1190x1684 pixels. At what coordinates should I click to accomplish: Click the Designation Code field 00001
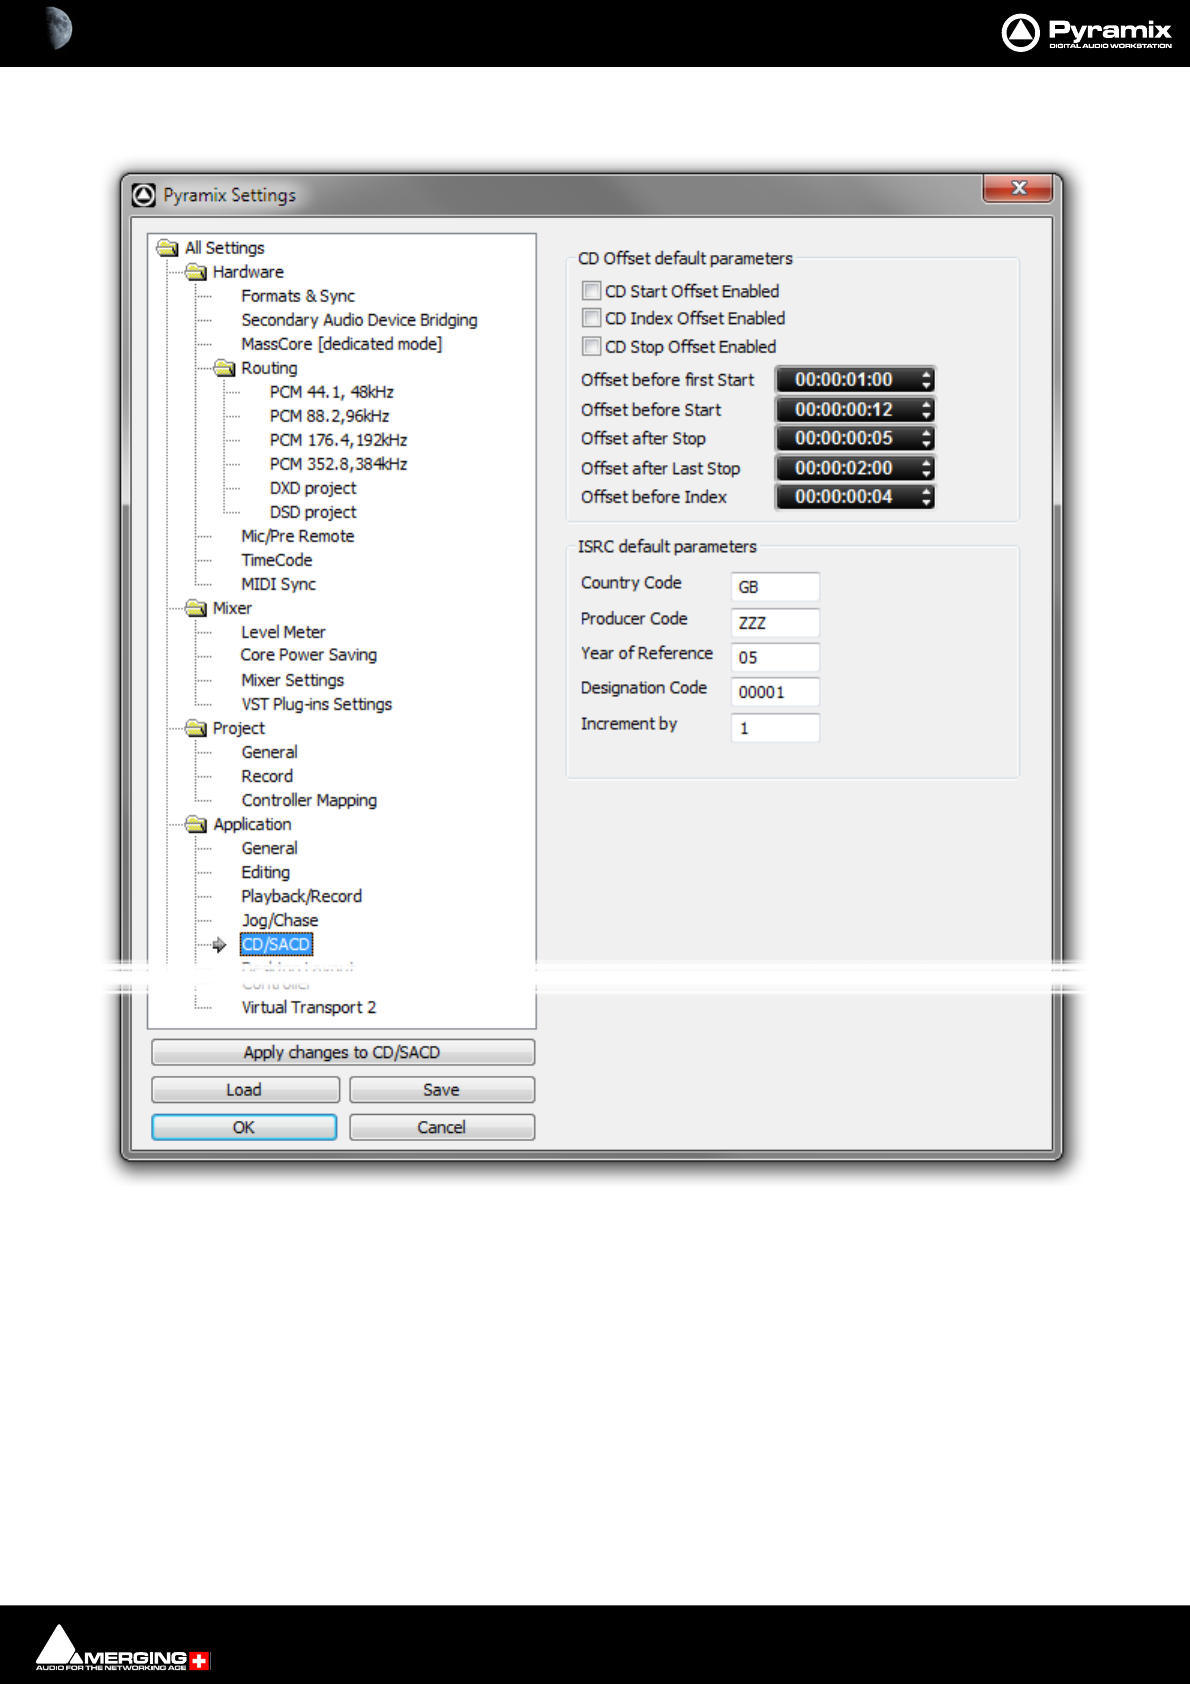click(x=775, y=692)
